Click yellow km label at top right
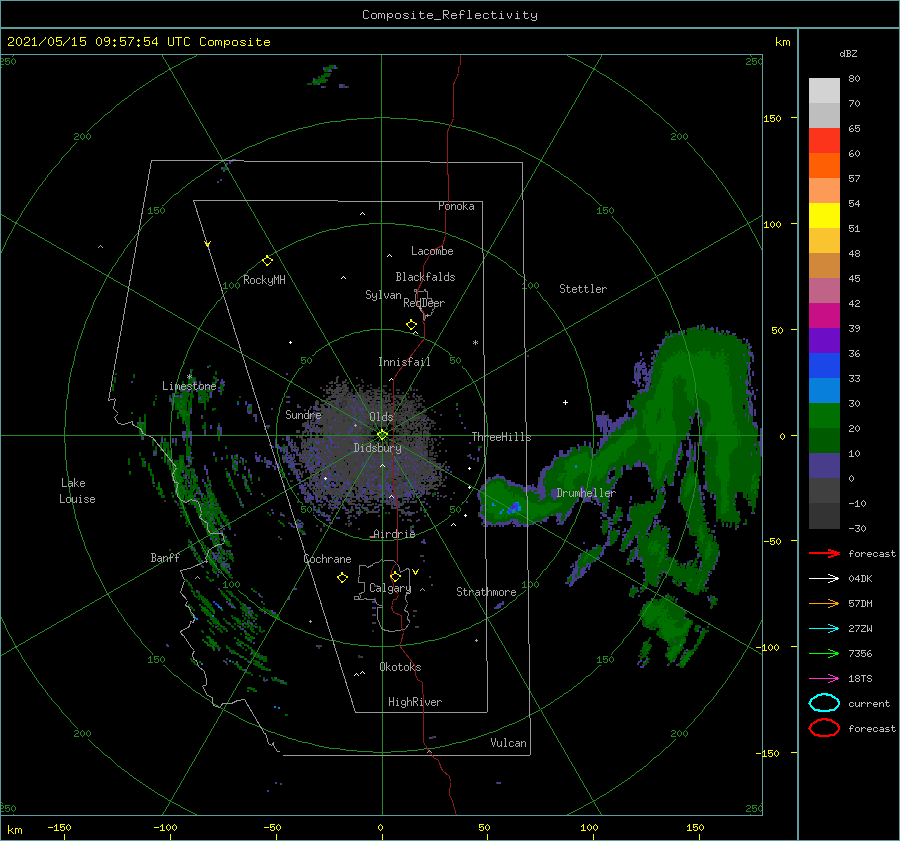The image size is (900, 841). (x=782, y=42)
